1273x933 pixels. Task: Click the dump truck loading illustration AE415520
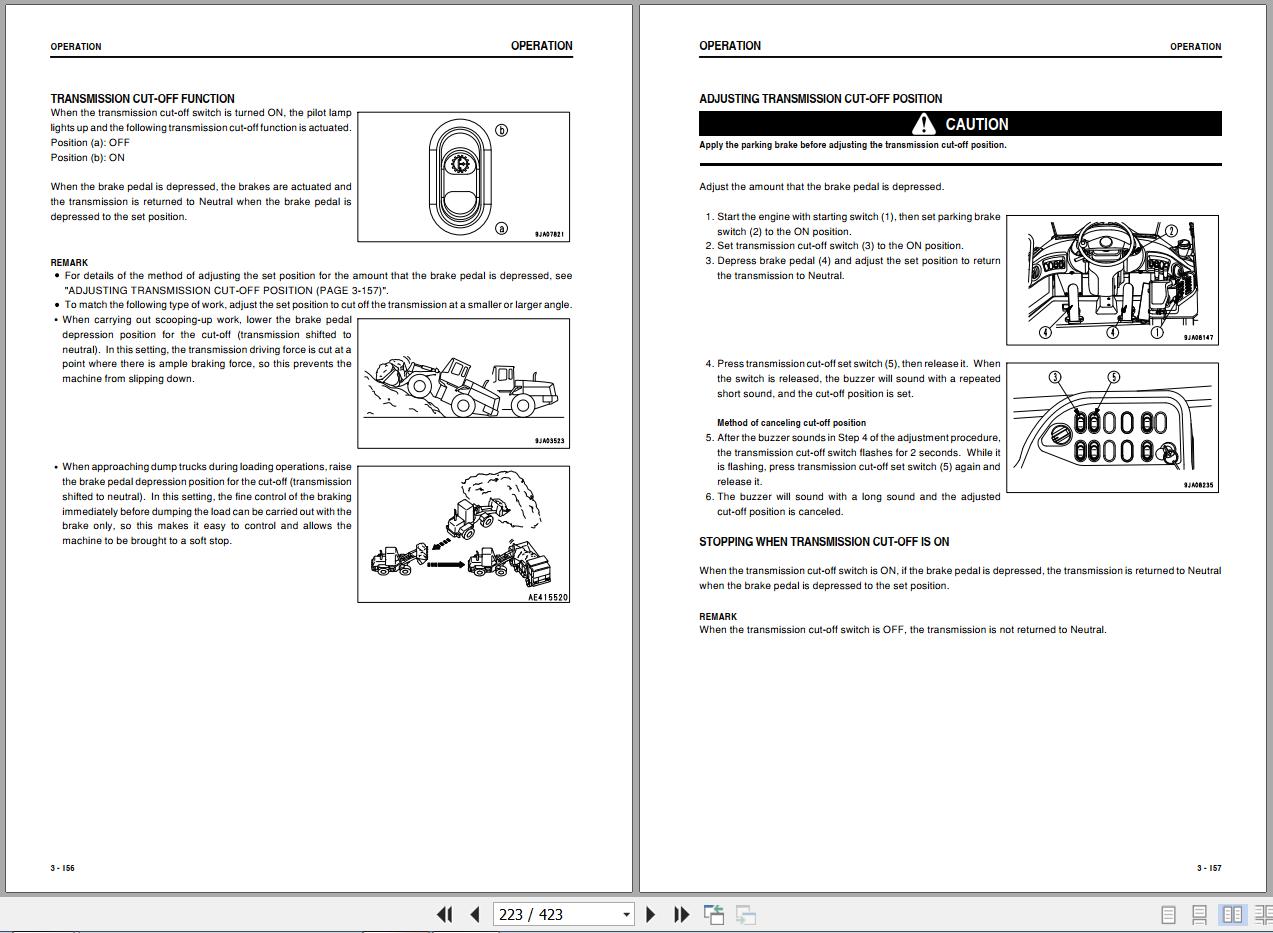point(464,534)
